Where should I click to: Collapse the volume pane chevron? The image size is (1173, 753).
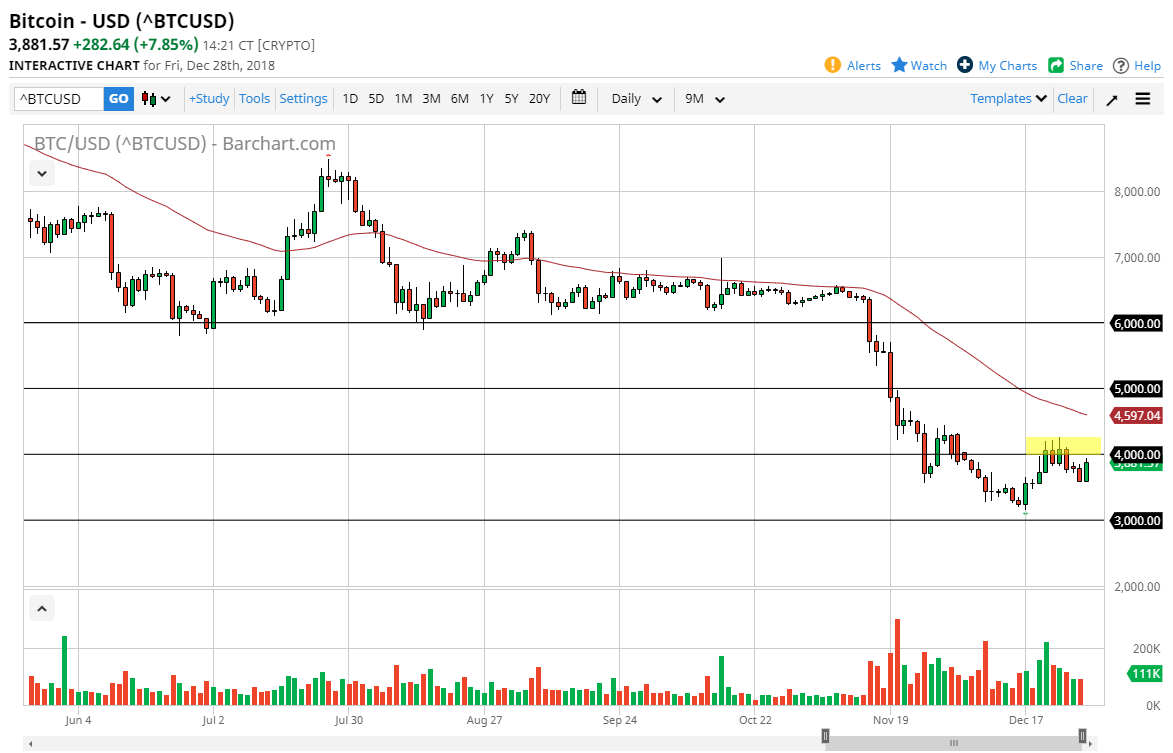point(41,607)
